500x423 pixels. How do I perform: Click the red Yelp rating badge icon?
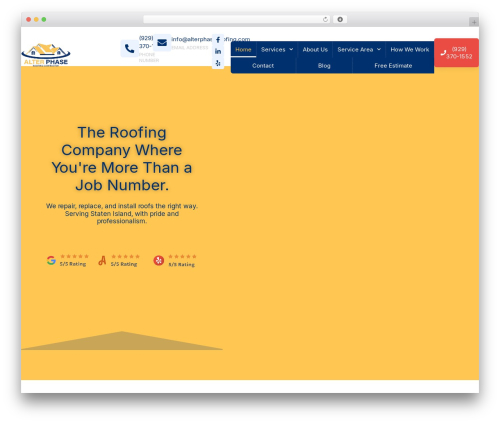pos(159,260)
